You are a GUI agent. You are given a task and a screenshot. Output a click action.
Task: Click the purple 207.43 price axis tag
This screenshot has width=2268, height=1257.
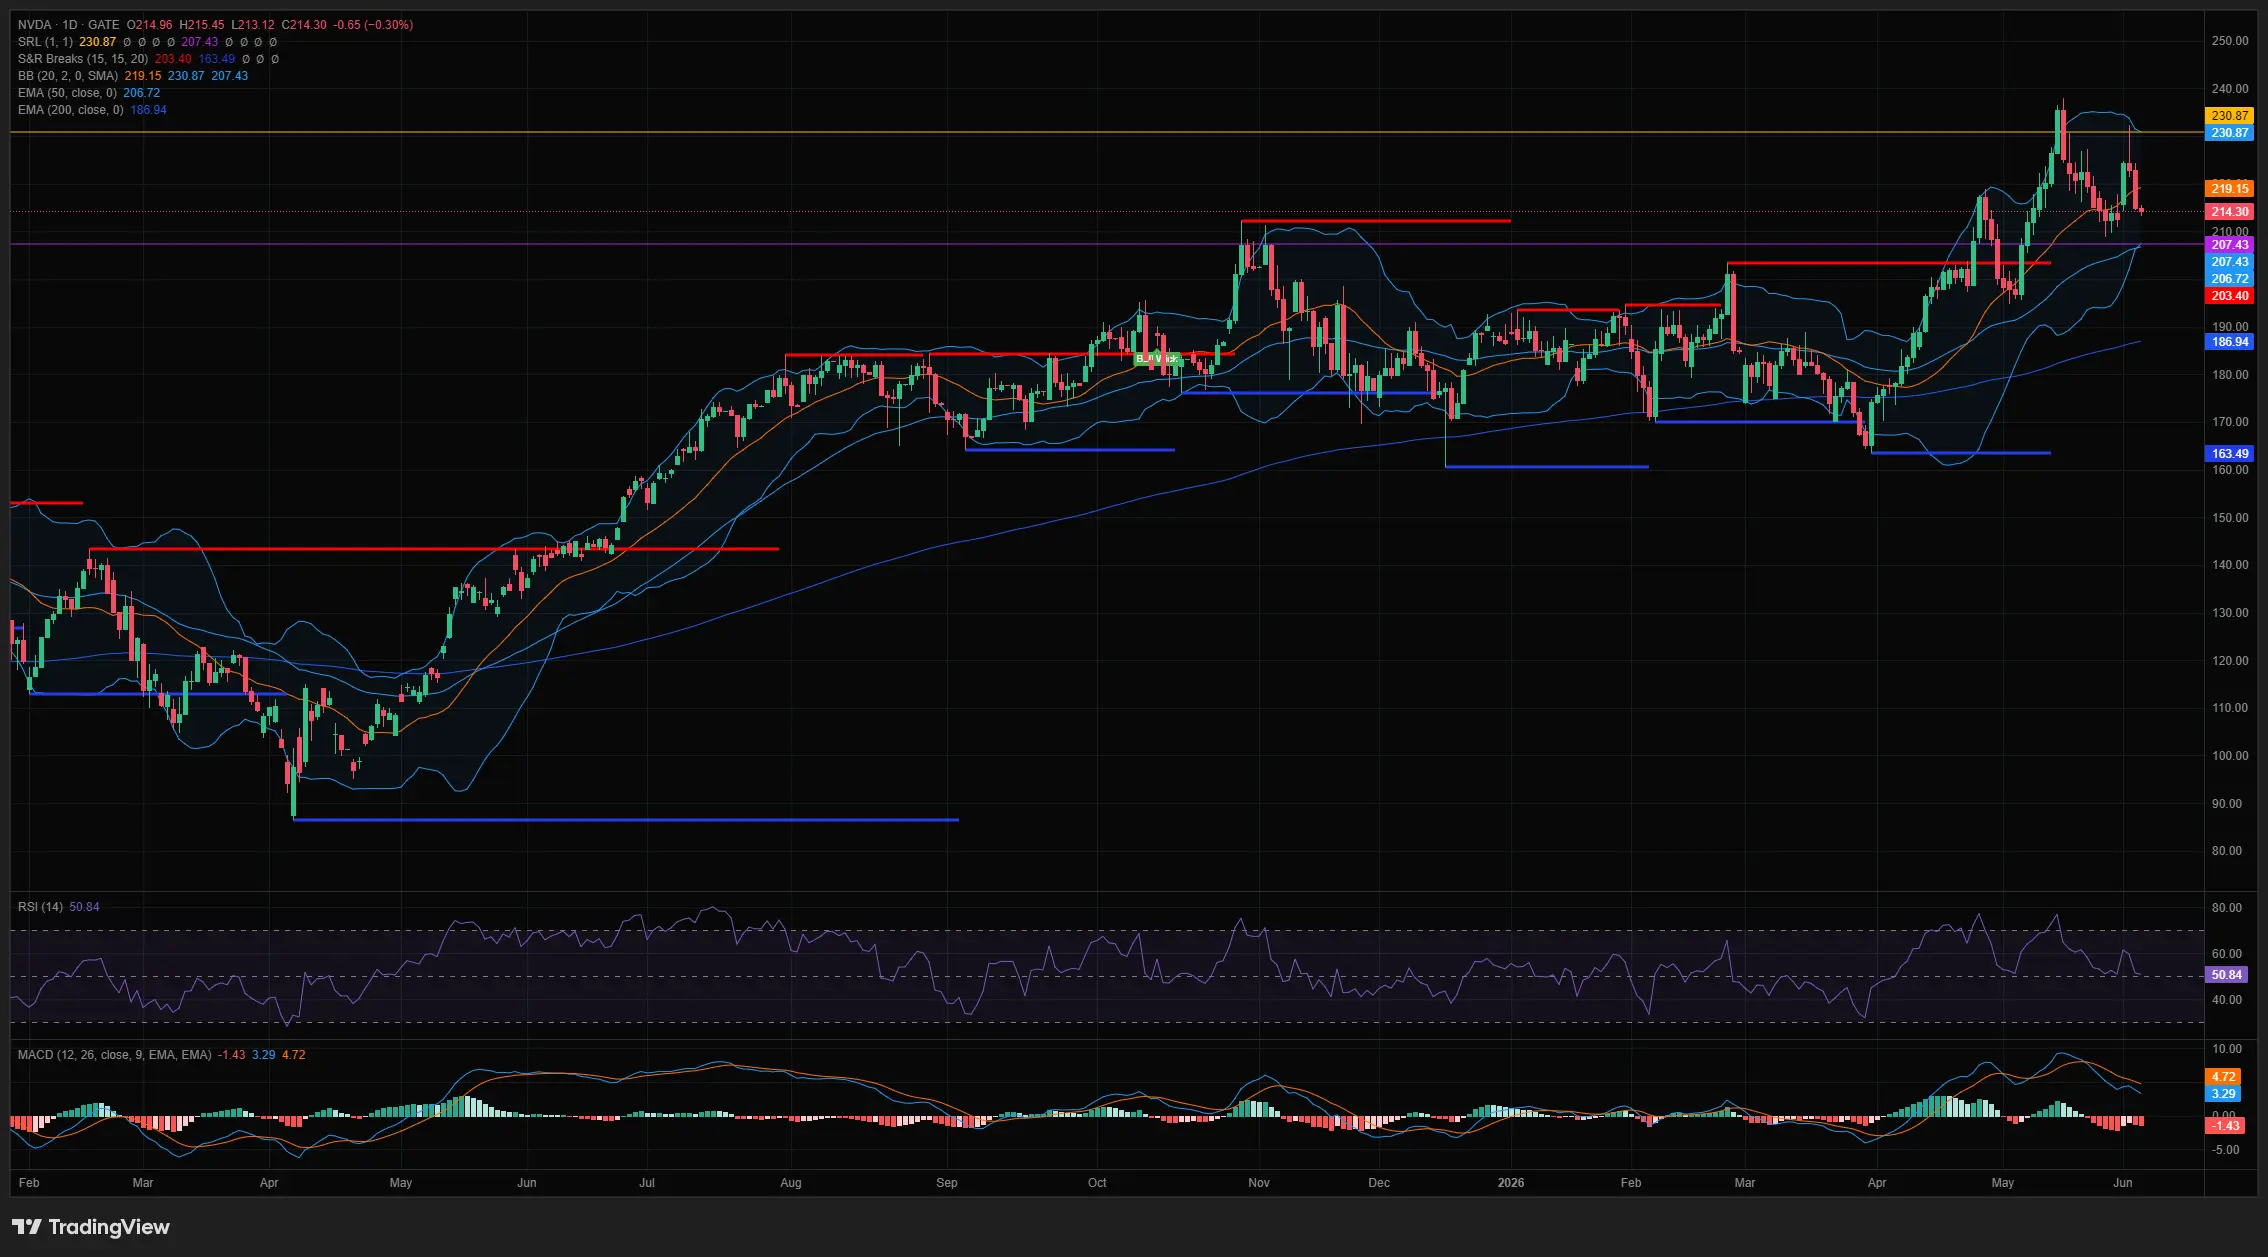point(2229,245)
